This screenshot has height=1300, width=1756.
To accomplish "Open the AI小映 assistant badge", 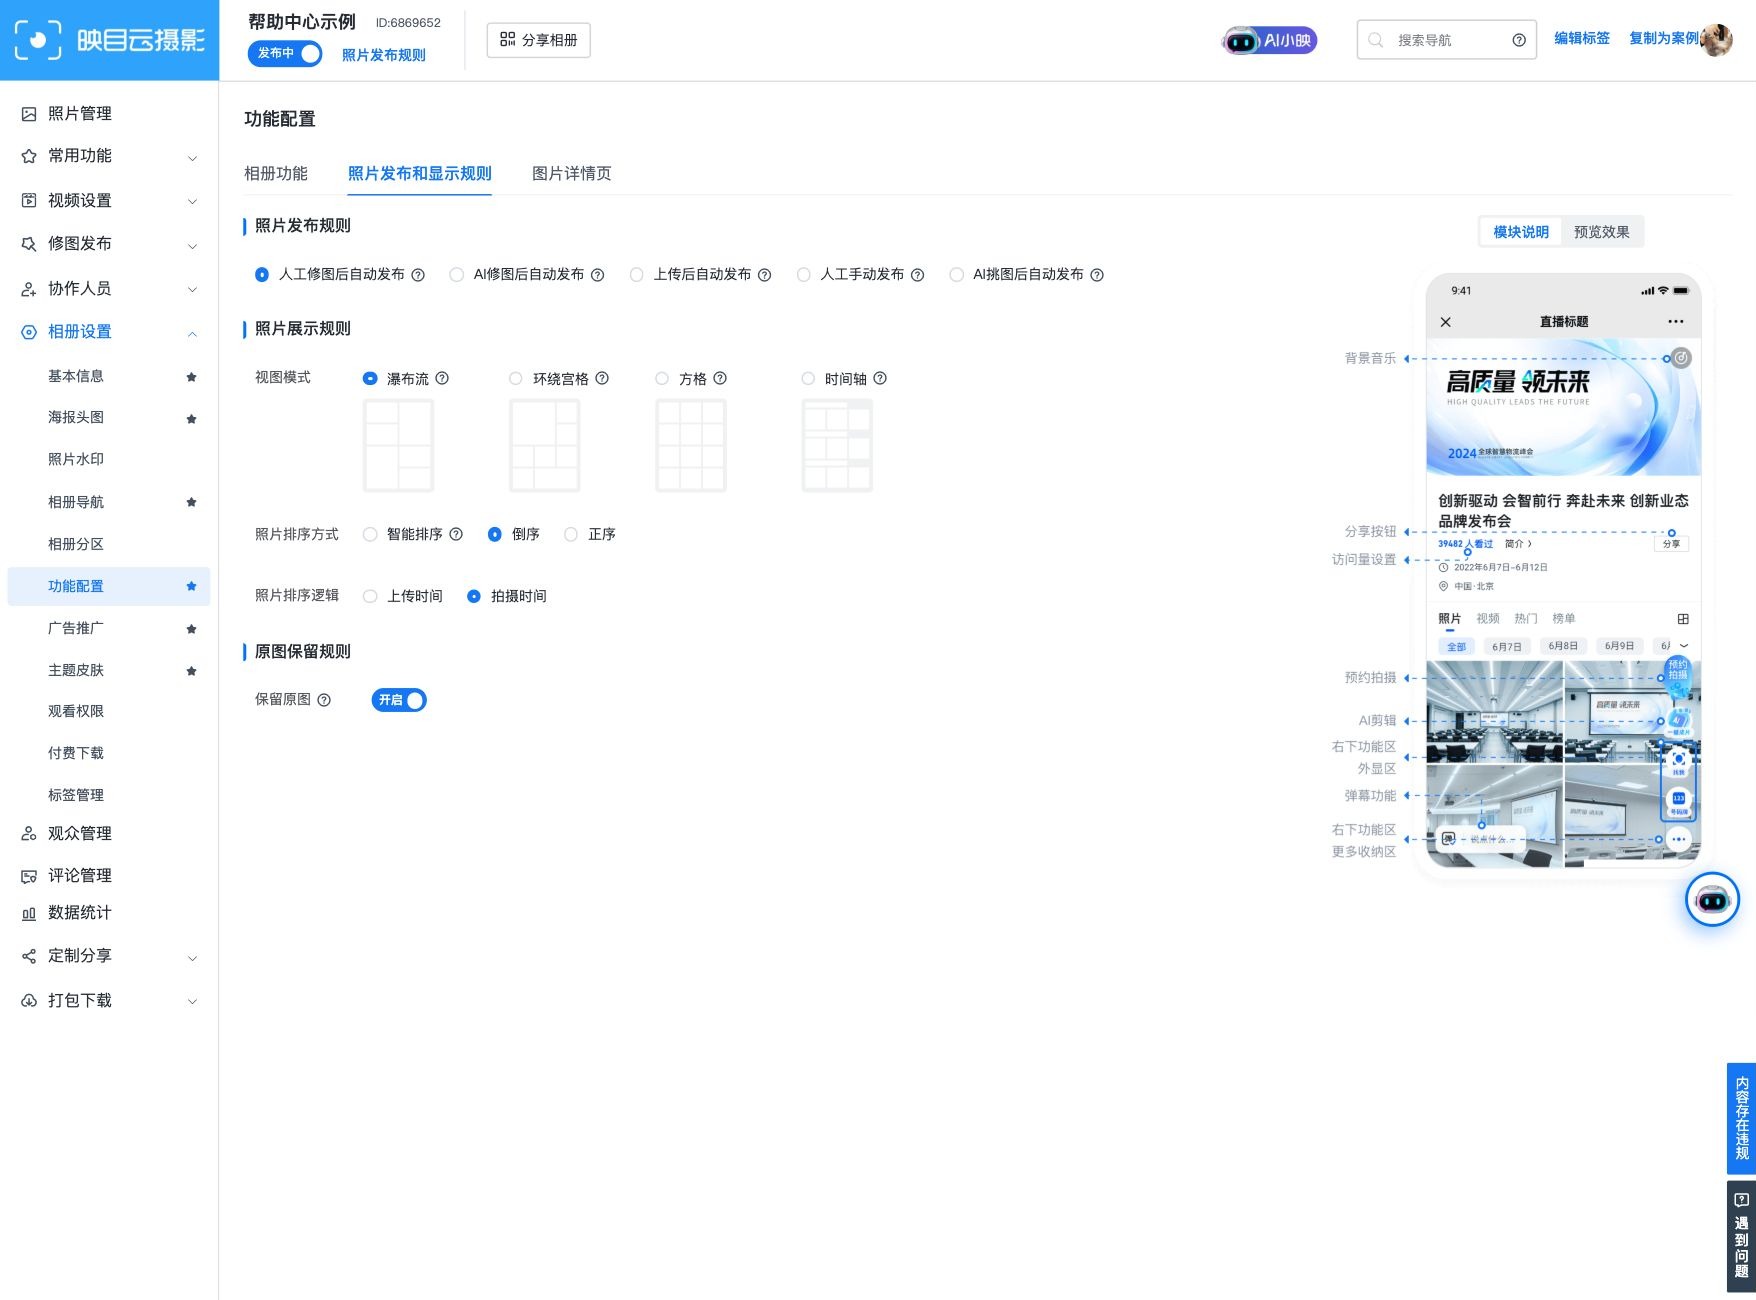I will (x=1269, y=40).
